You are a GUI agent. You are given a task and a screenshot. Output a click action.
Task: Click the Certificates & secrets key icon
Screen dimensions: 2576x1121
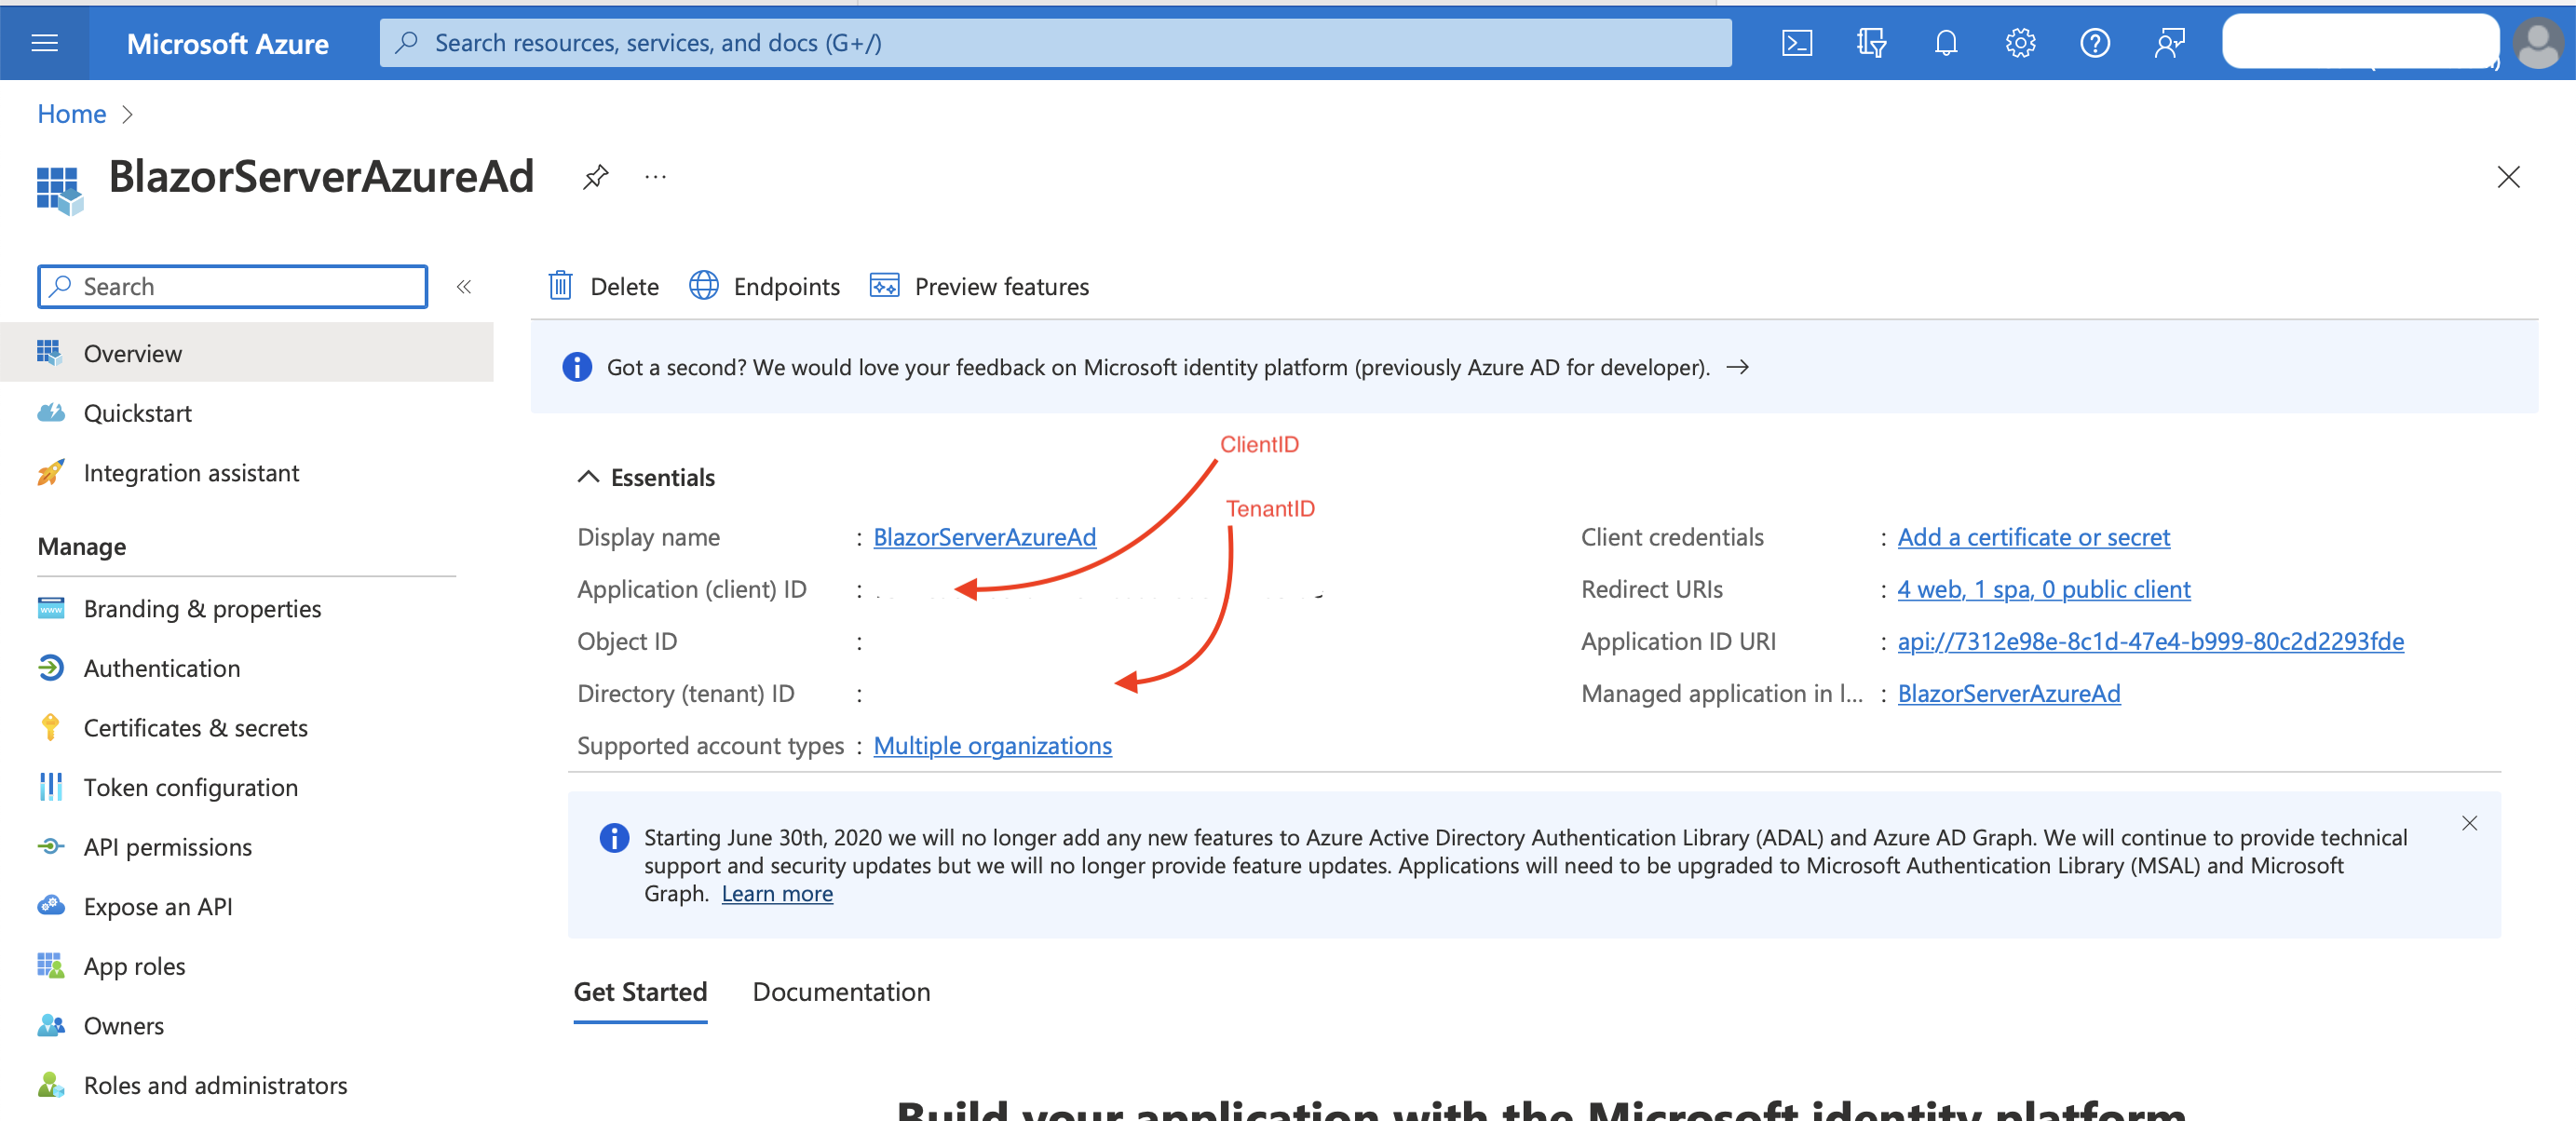click(51, 727)
